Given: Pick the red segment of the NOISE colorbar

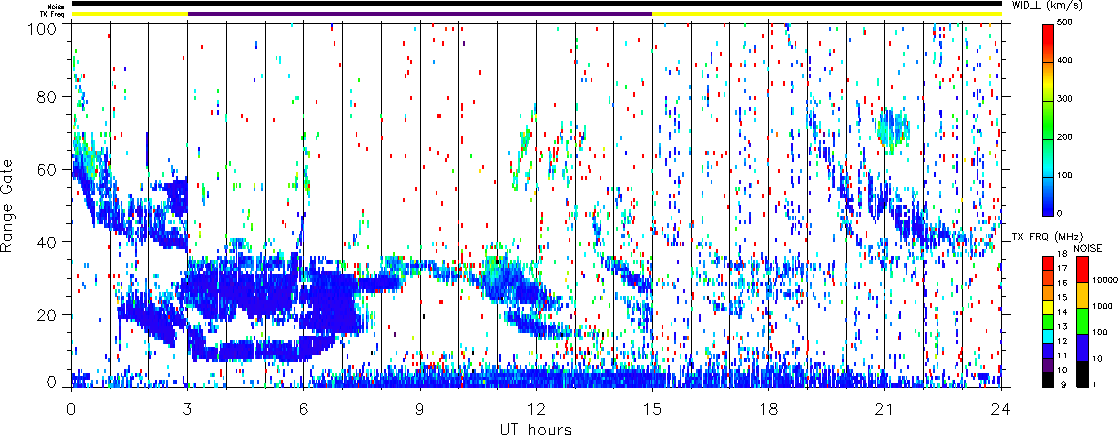Looking at the screenshot, I should [1082, 269].
